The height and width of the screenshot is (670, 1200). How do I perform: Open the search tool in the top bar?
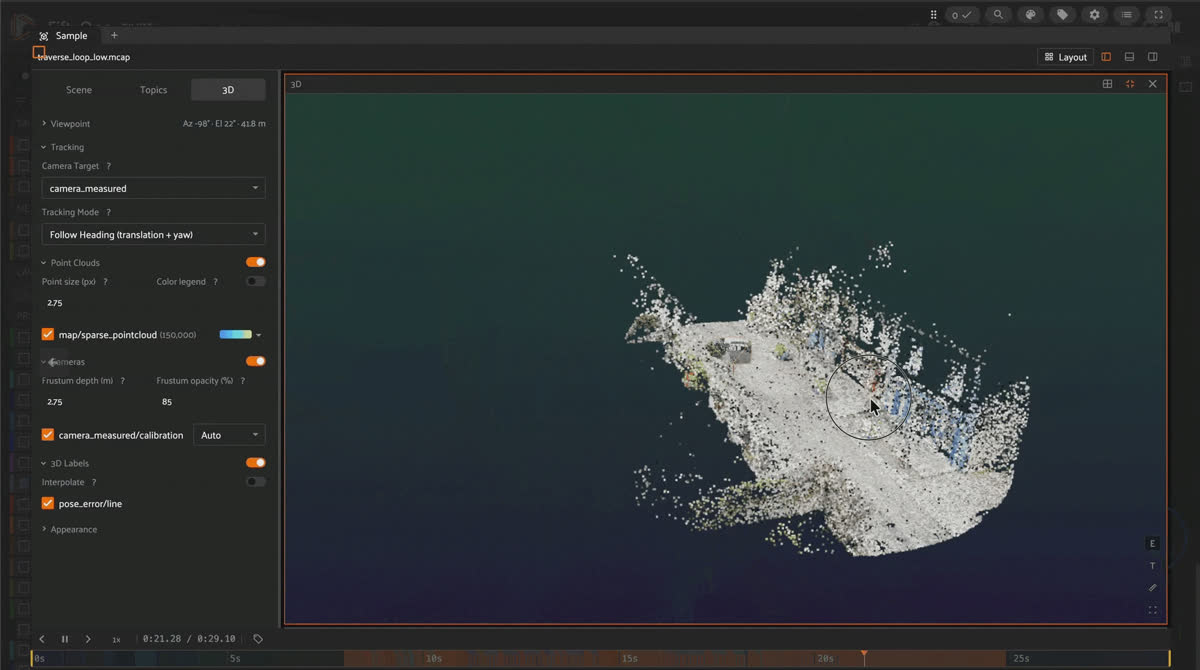(997, 15)
